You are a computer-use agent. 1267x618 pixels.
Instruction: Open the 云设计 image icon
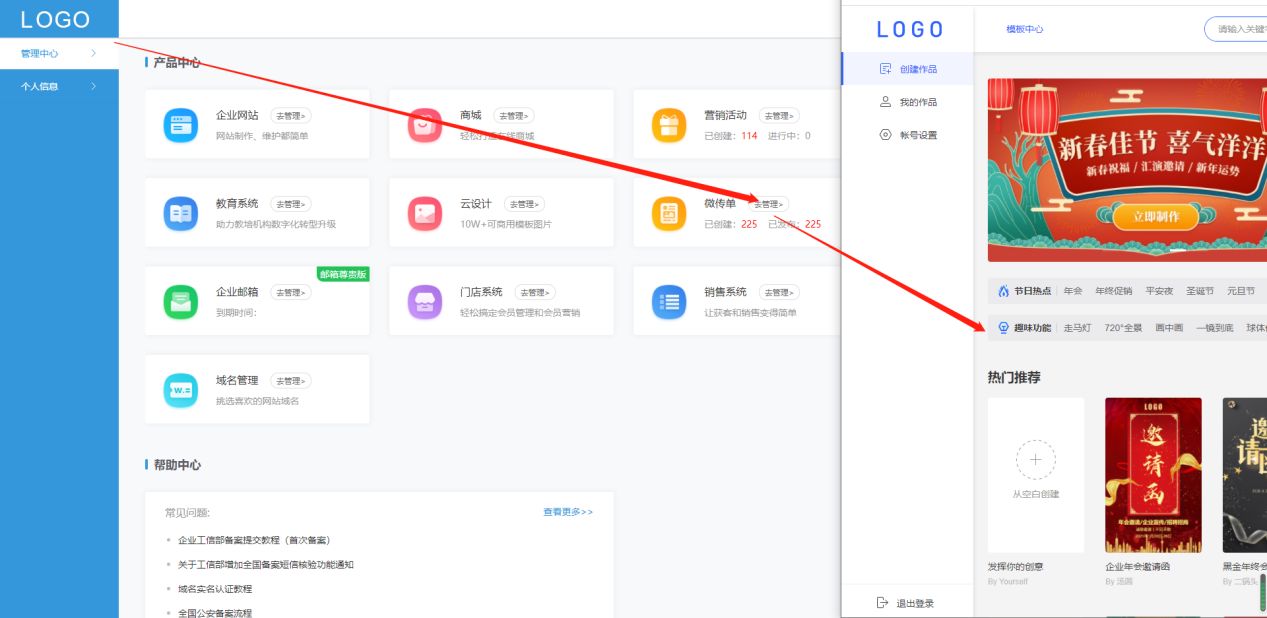[x=425, y=213]
